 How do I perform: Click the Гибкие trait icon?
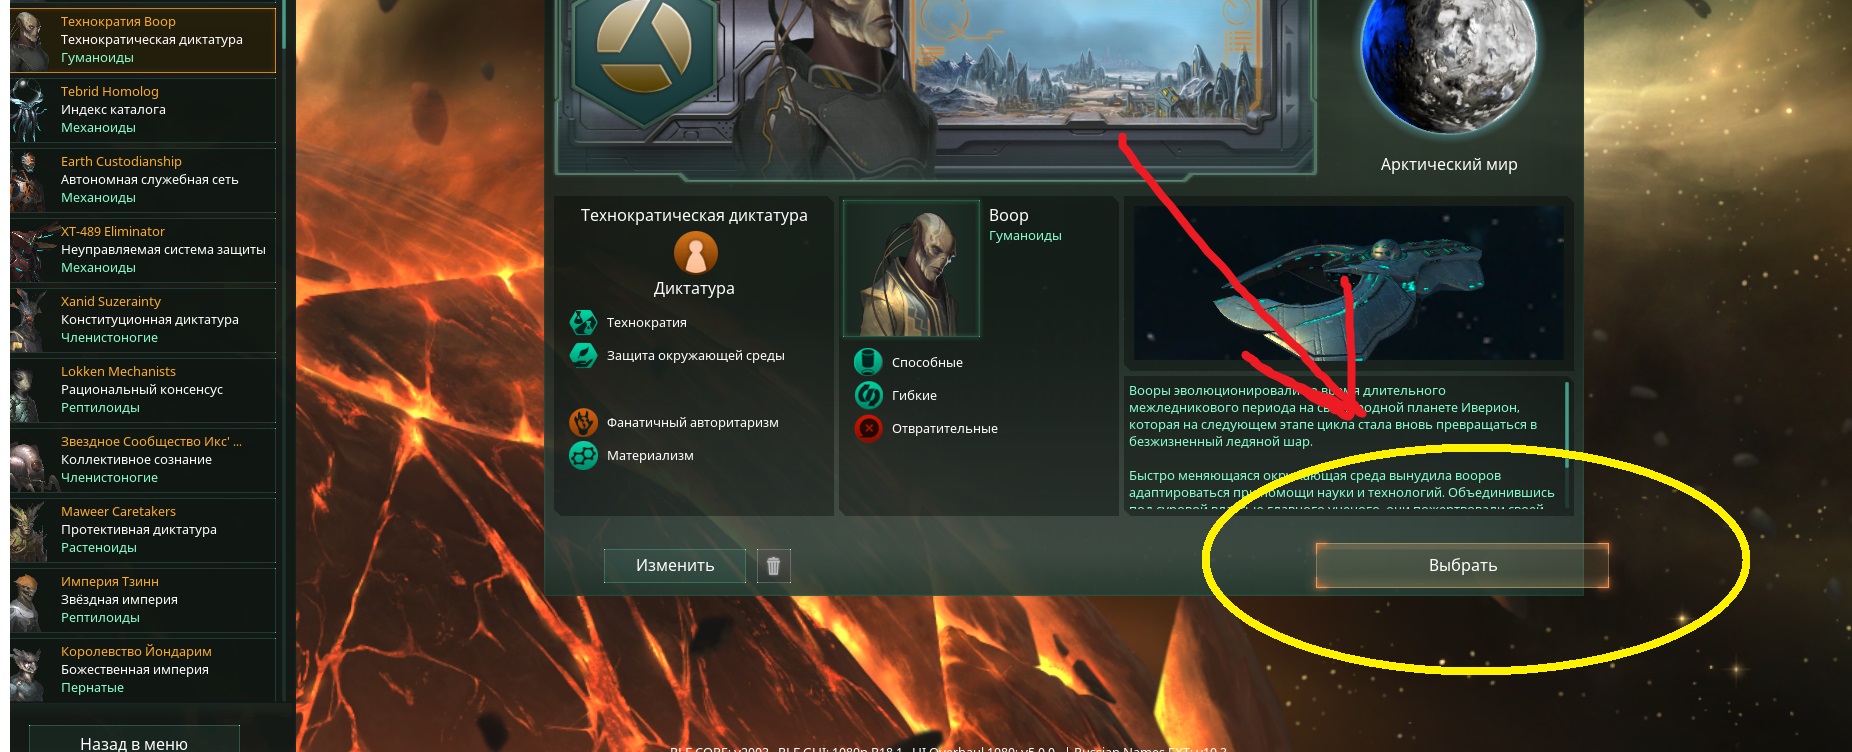click(868, 395)
